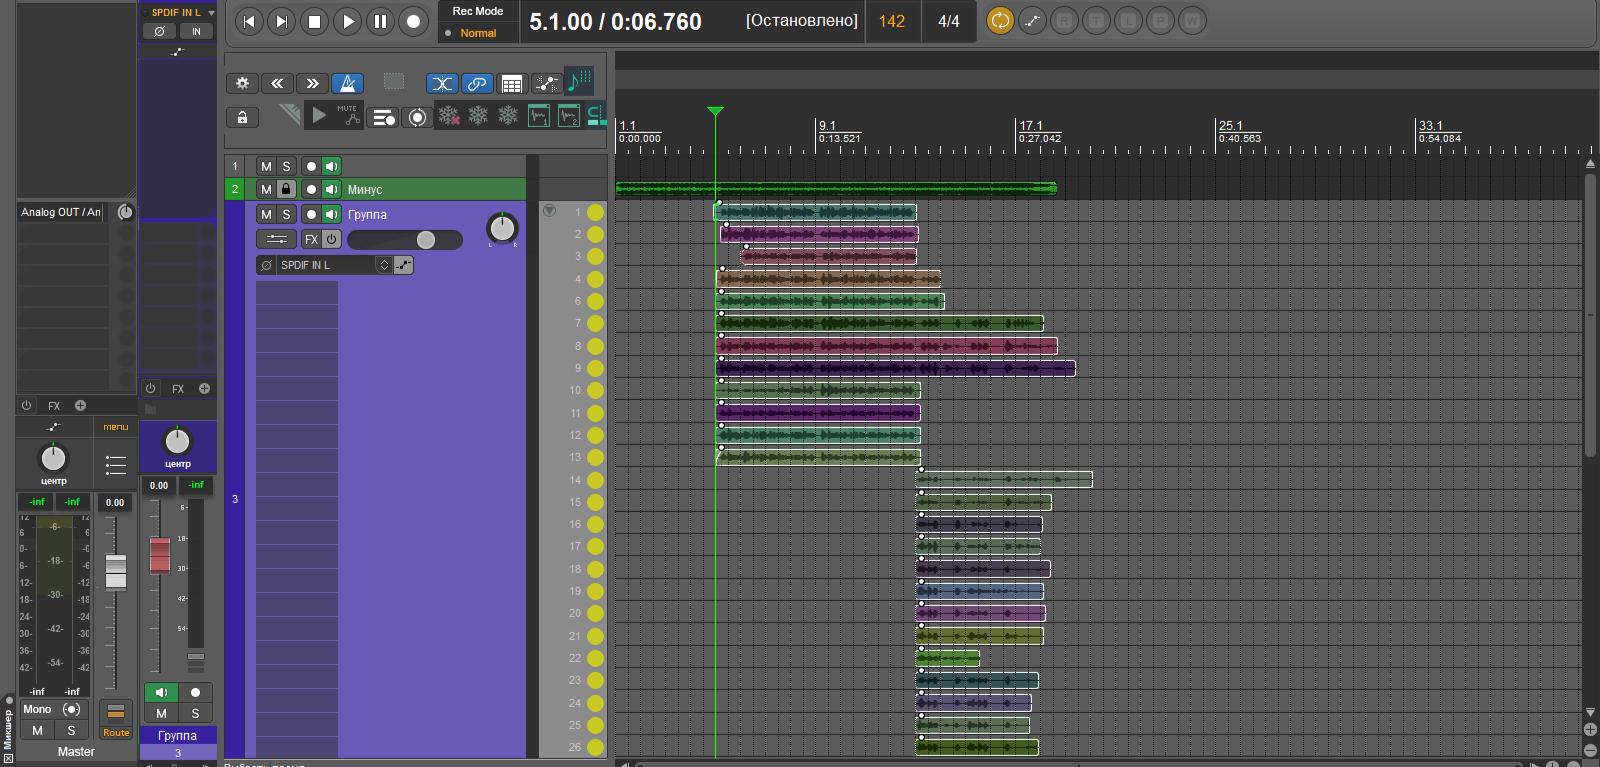This screenshot has height=767, width=1600.
Task: Open track settings gear icon
Action: click(x=242, y=84)
